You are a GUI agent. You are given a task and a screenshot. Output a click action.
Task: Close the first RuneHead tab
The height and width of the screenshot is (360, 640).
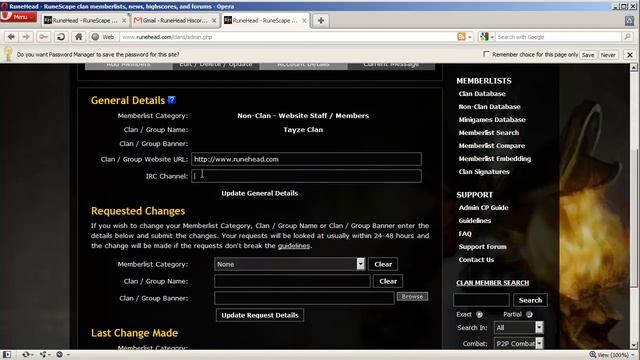[124, 20]
